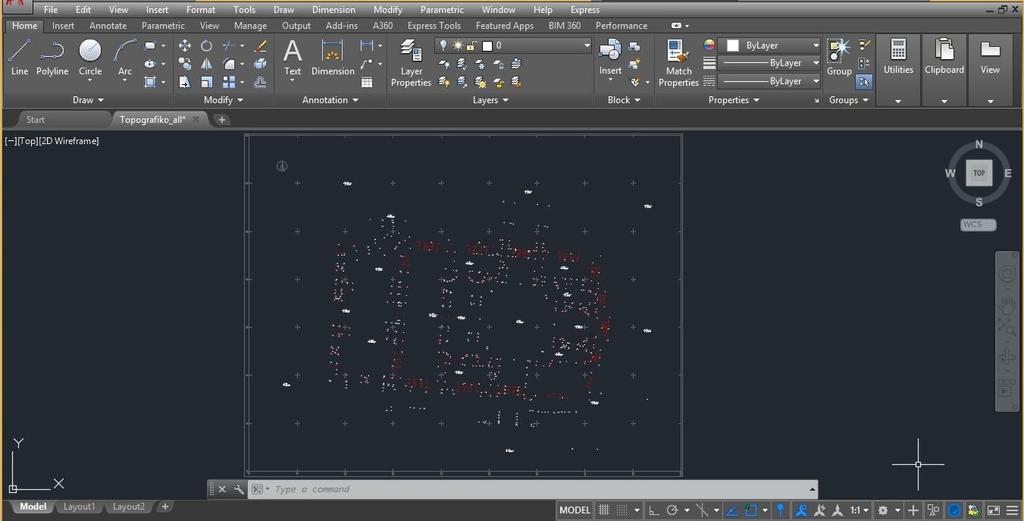The image size is (1024, 521).
Task: Click the Erase tool icon
Action: (x=261, y=46)
